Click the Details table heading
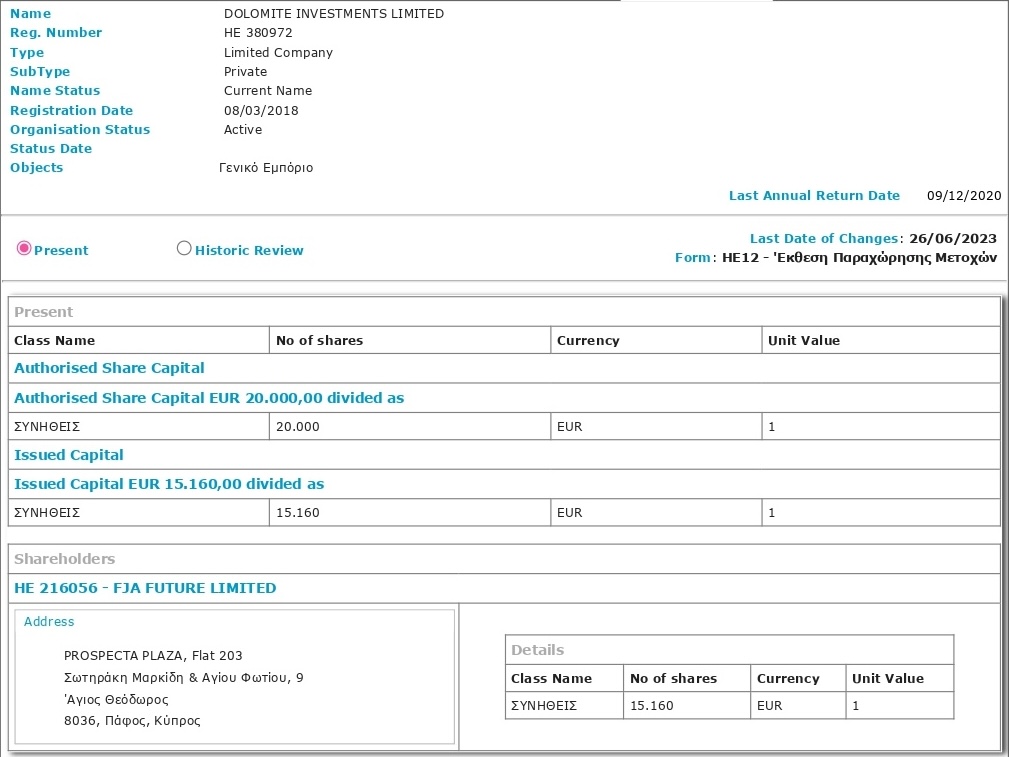 click(x=537, y=650)
